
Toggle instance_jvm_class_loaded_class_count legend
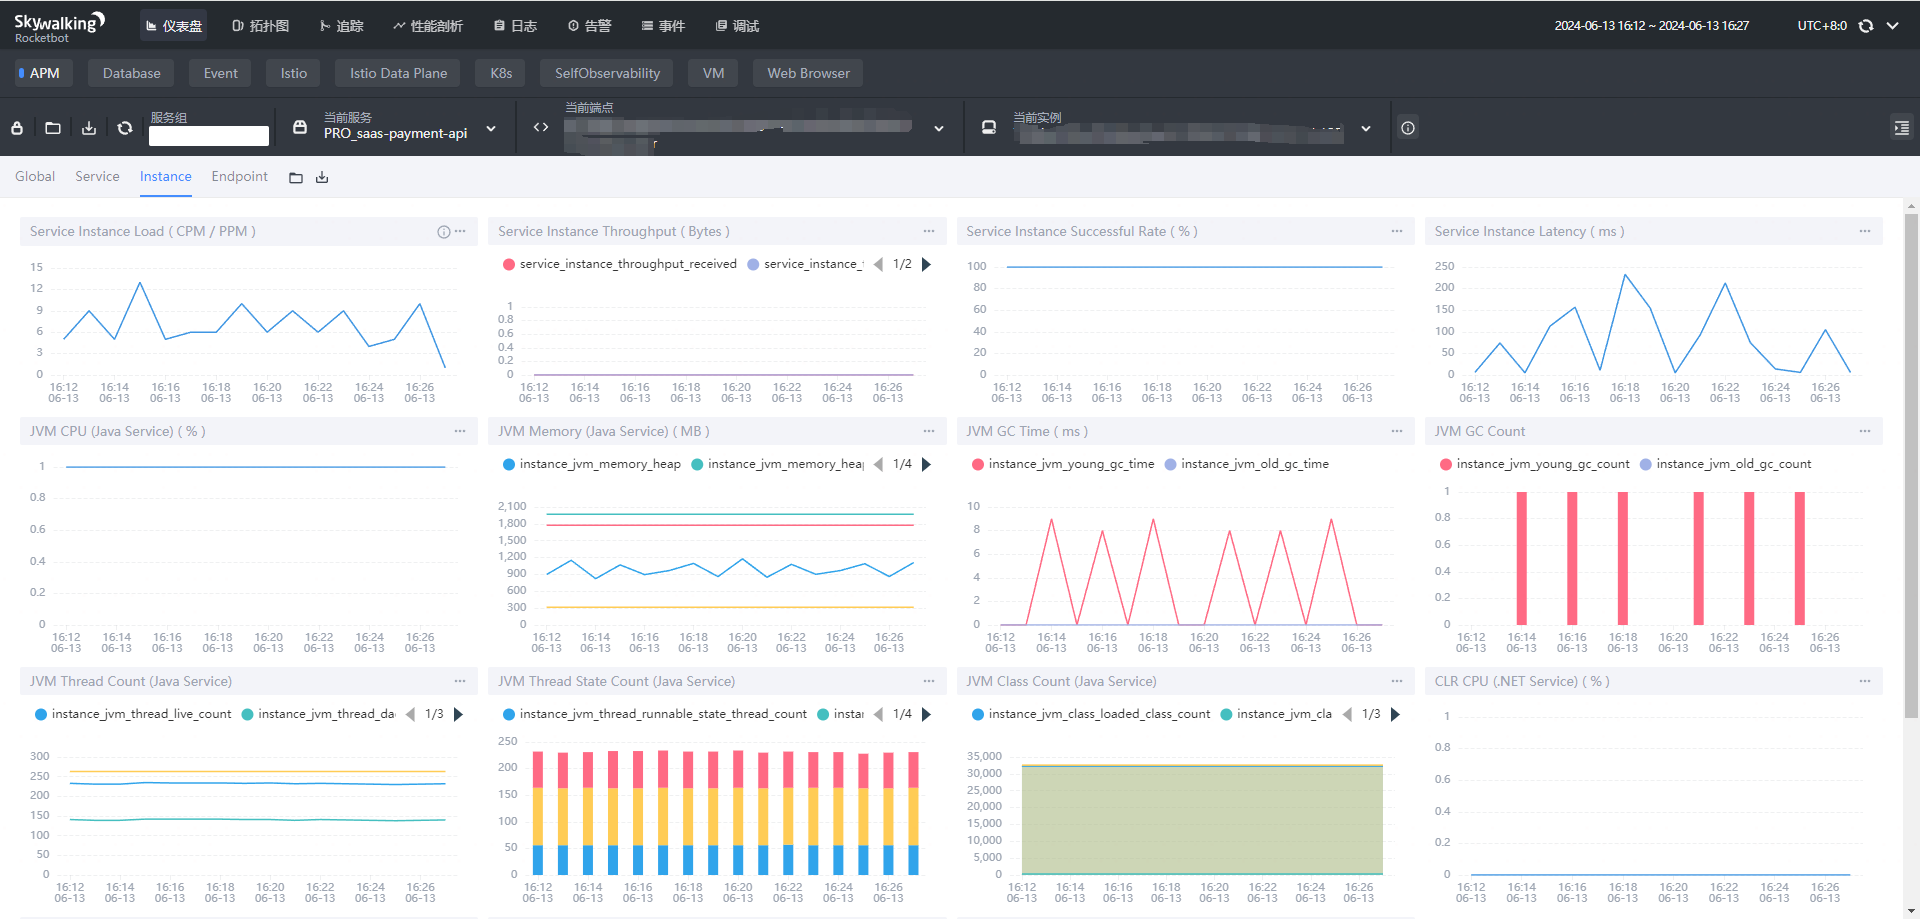[1090, 714]
